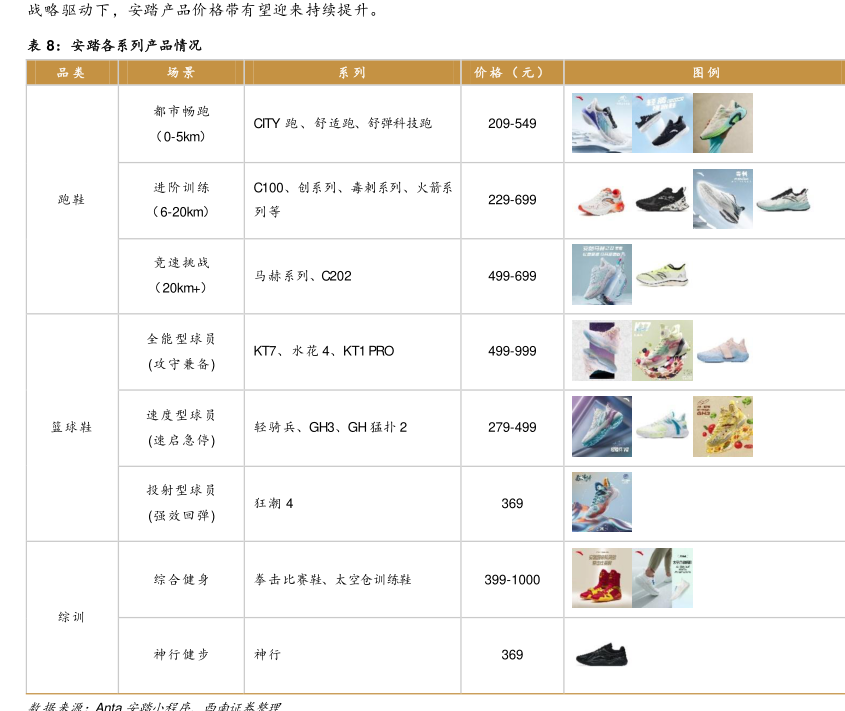Select the 图例 column header
The height and width of the screenshot is (711, 845).
(705, 73)
